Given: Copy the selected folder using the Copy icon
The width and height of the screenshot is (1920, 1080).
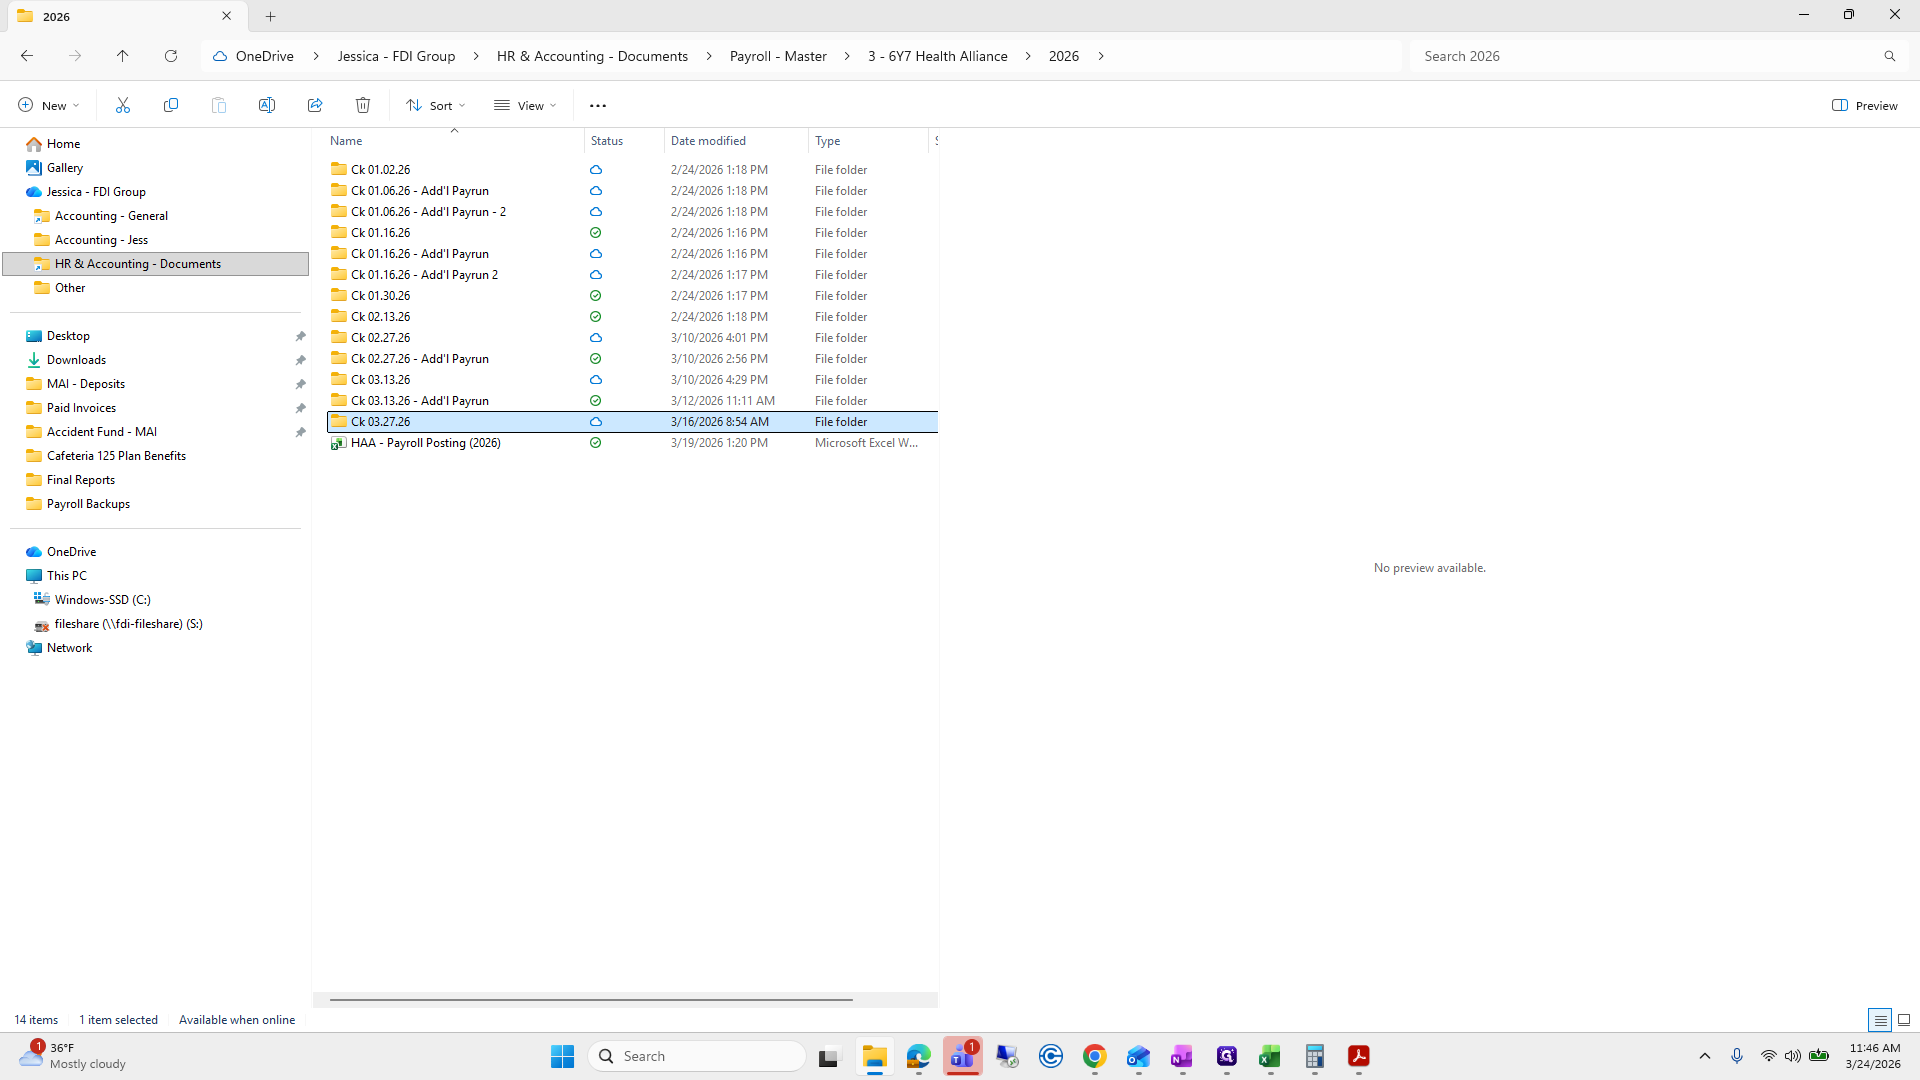Looking at the screenshot, I should (x=171, y=105).
